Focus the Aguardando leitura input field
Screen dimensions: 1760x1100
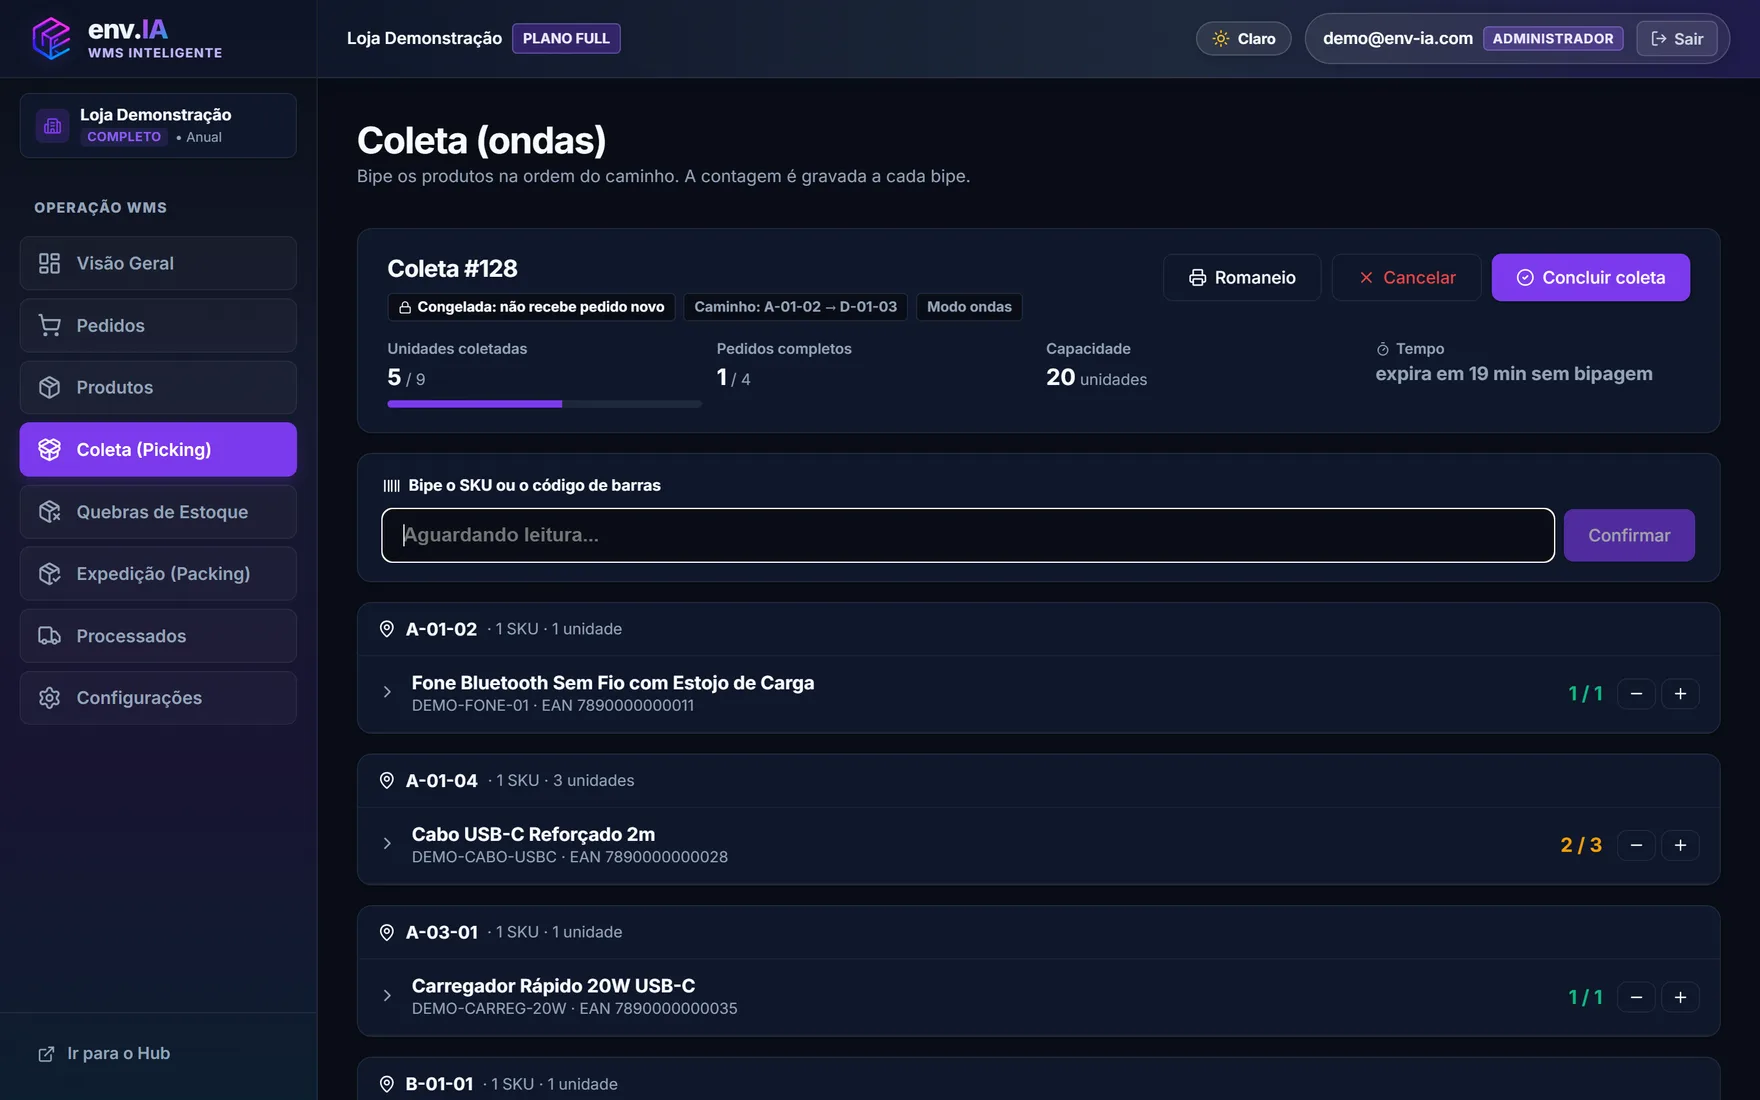click(x=967, y=535)
